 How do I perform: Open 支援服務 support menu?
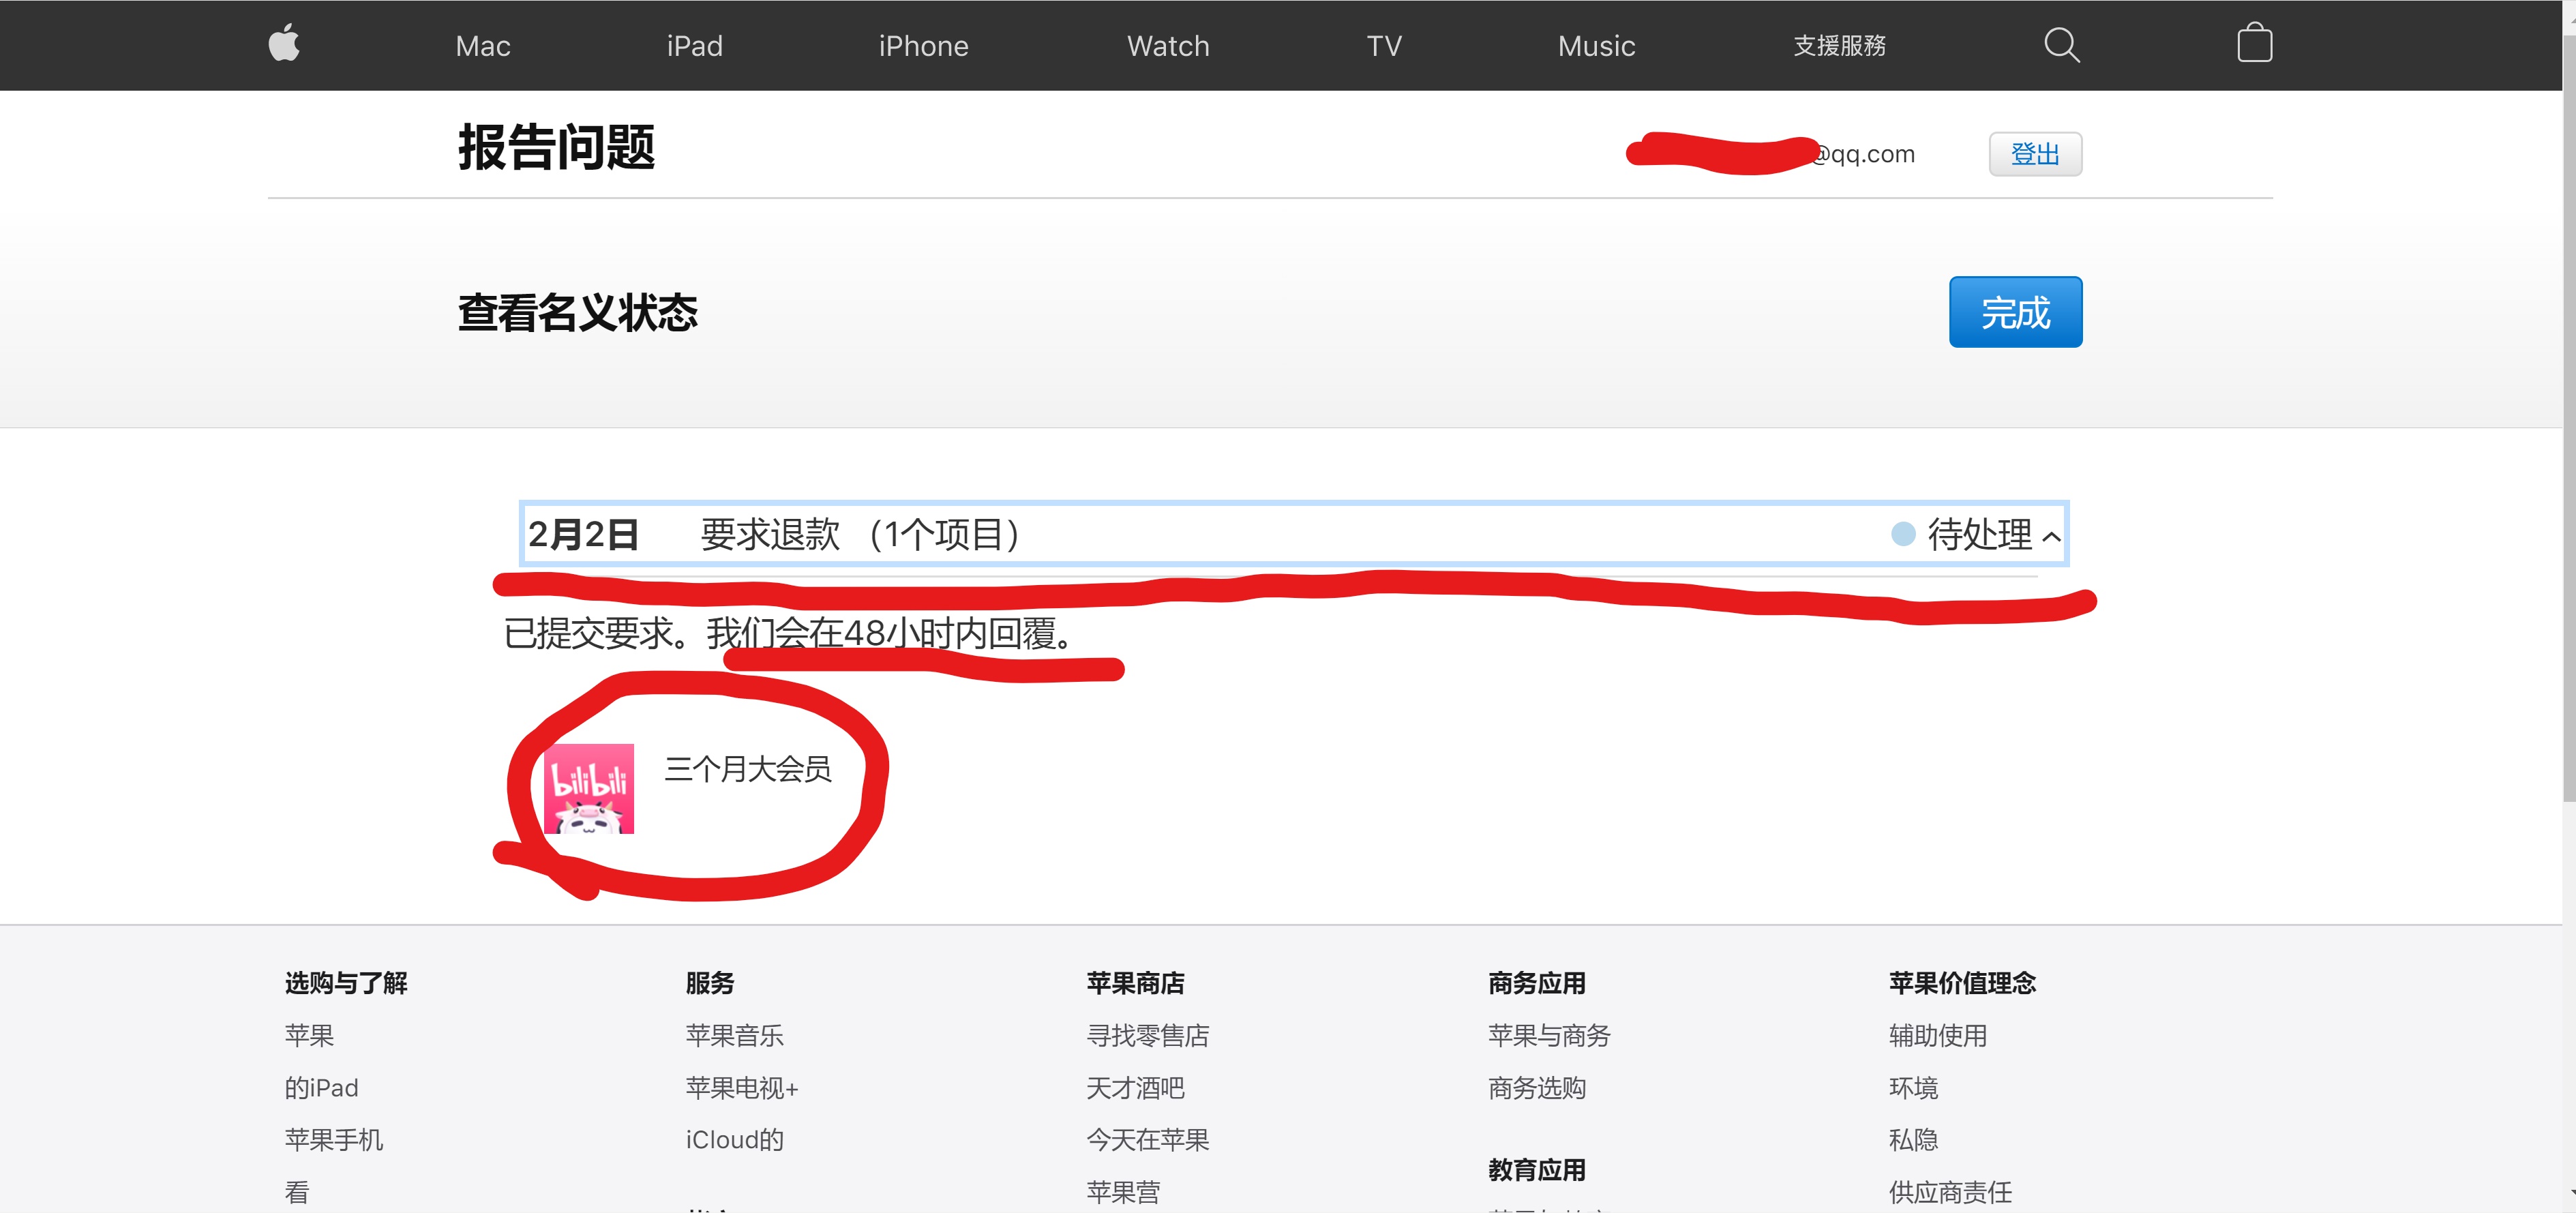(x=1839, y=46)
